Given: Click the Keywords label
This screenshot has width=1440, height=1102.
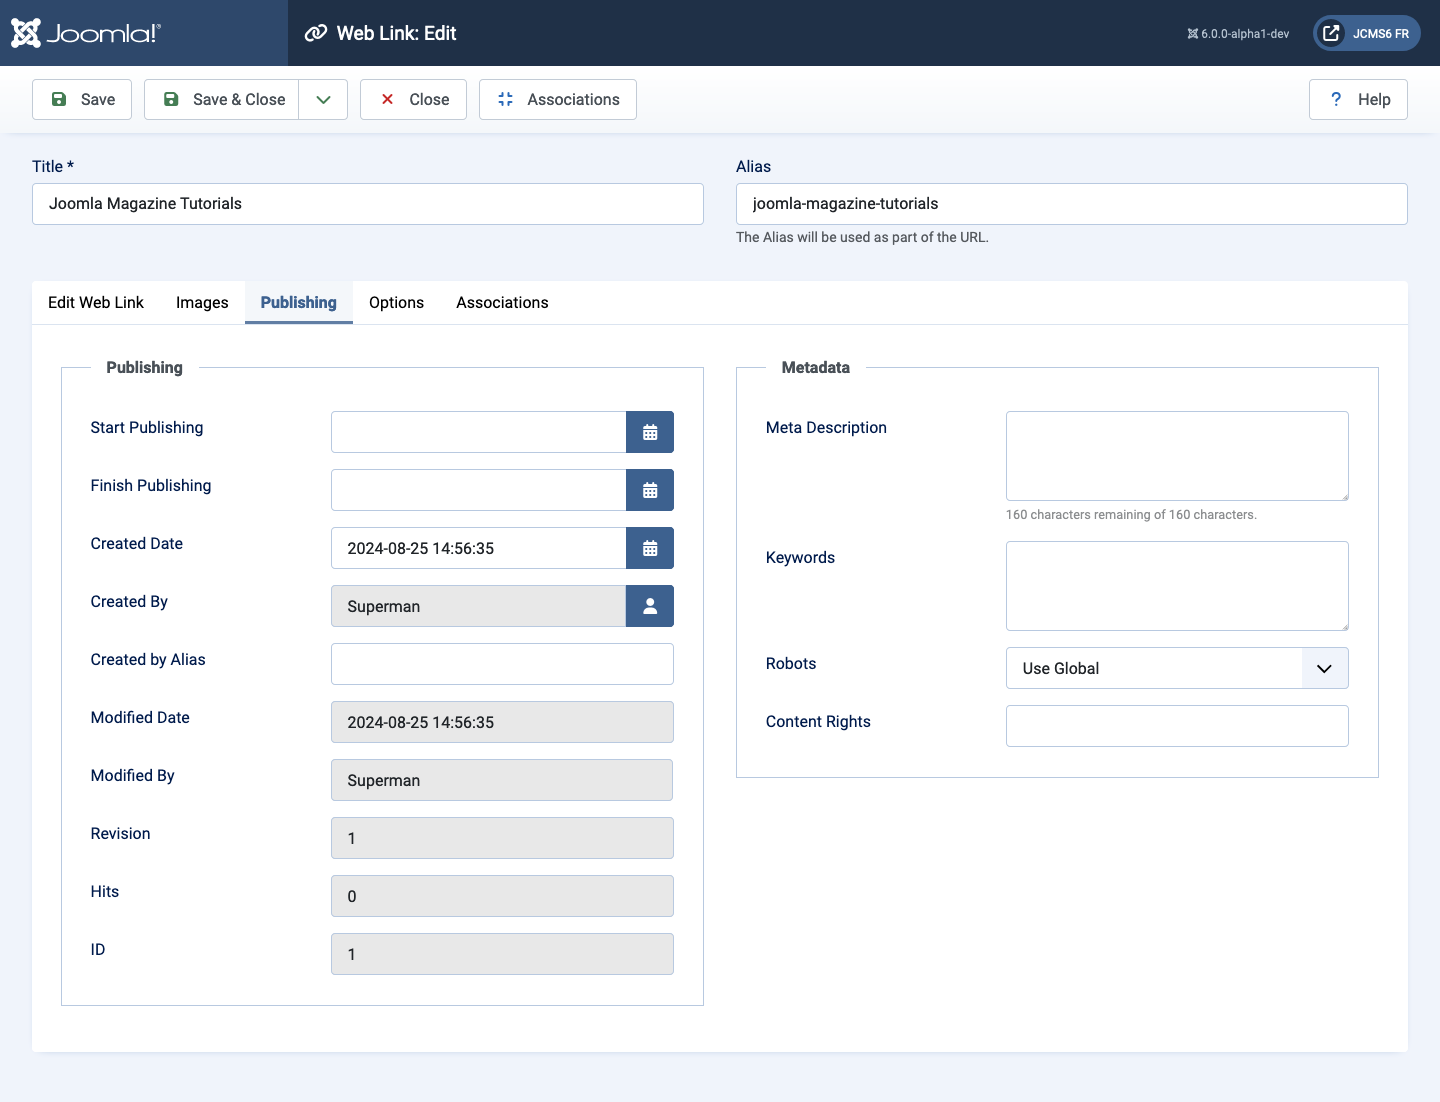Looking at the screenshot, I should (800, 557).
